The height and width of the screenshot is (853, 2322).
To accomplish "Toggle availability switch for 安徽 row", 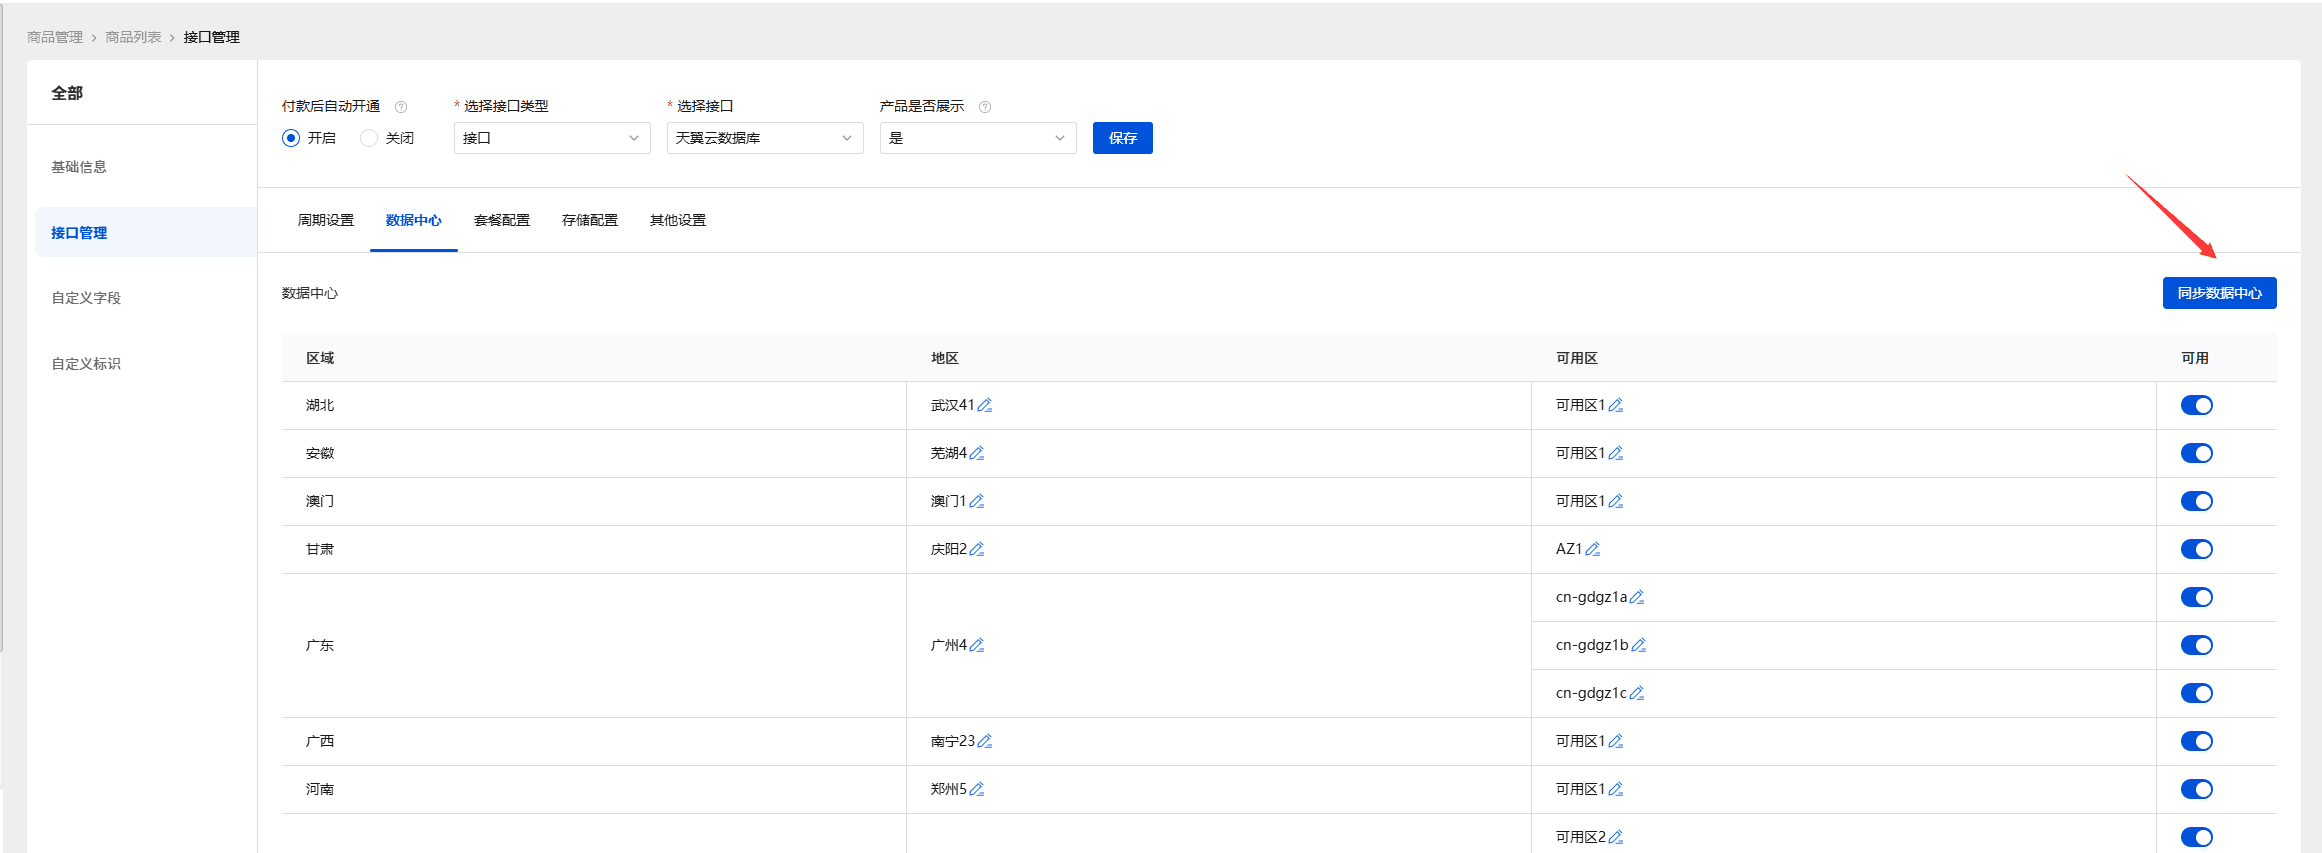I will point(2197,453).
